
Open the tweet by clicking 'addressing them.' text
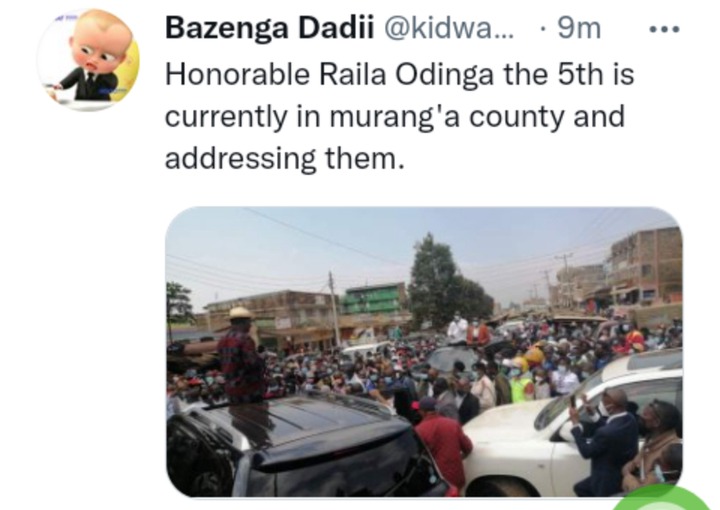click(285, 159)
